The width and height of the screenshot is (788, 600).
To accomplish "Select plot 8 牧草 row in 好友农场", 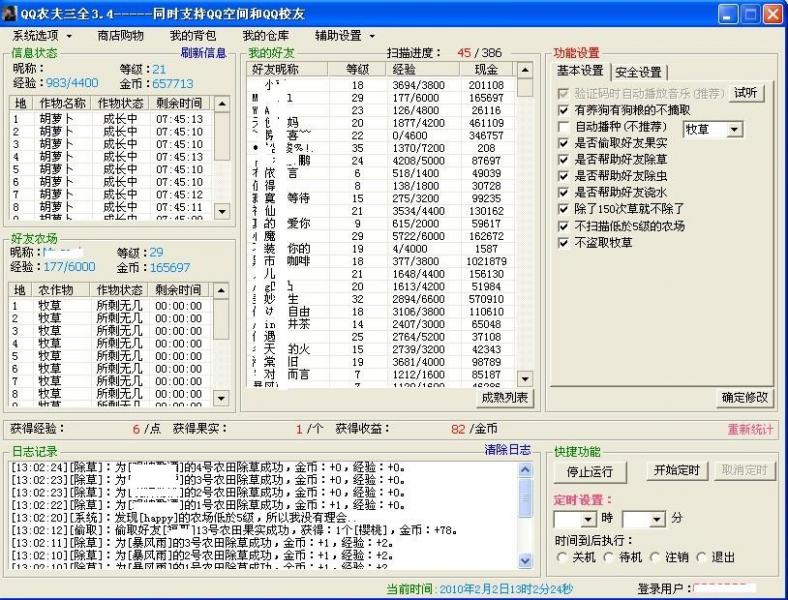I will point(111,394).
